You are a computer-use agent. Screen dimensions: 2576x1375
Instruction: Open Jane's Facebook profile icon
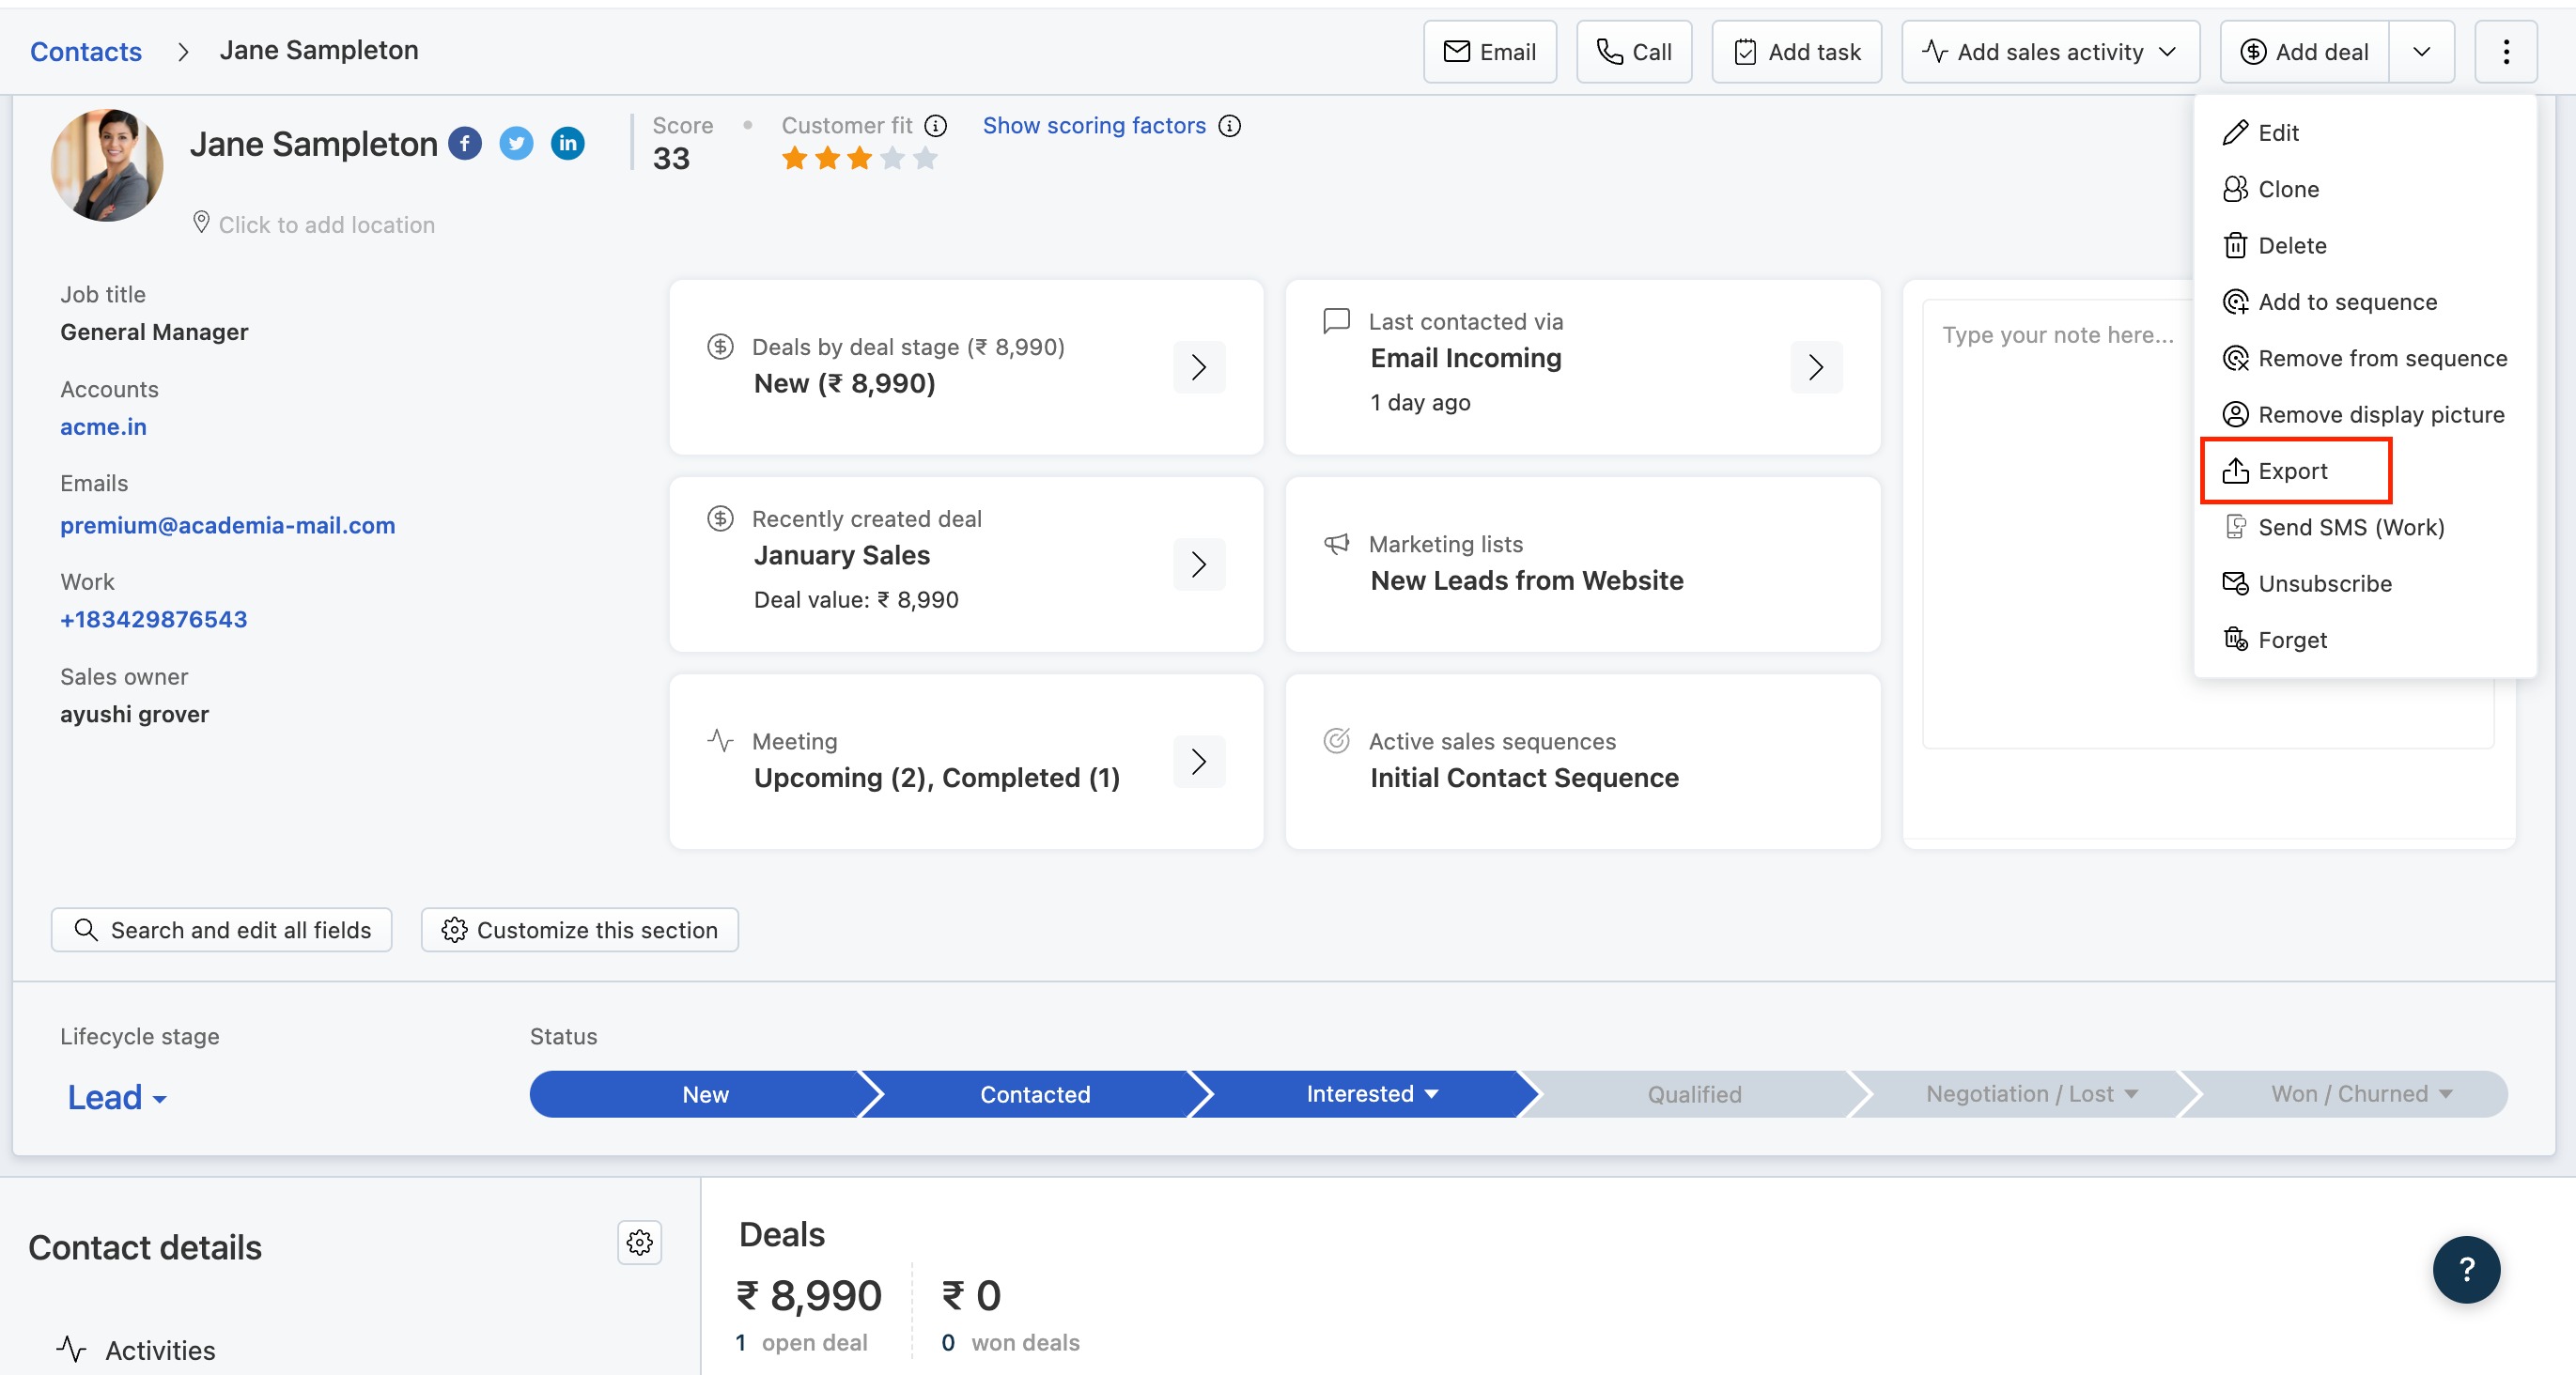pyautogui.click(x=465, y=144)
